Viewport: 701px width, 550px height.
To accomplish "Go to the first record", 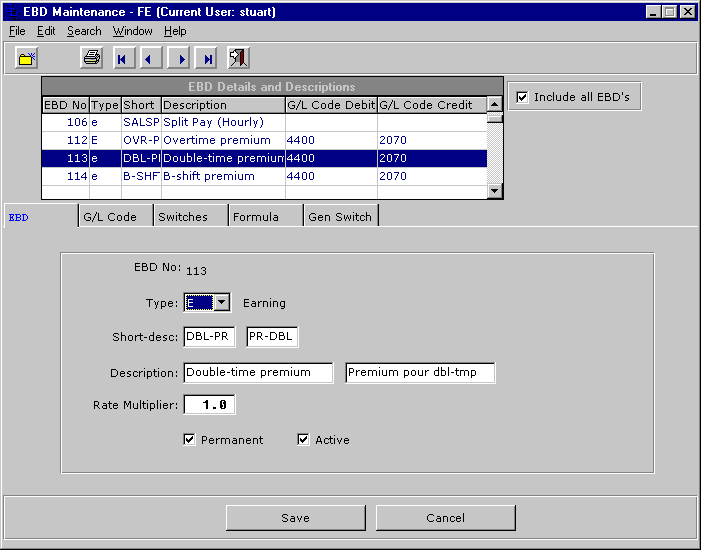I will 122,58.
